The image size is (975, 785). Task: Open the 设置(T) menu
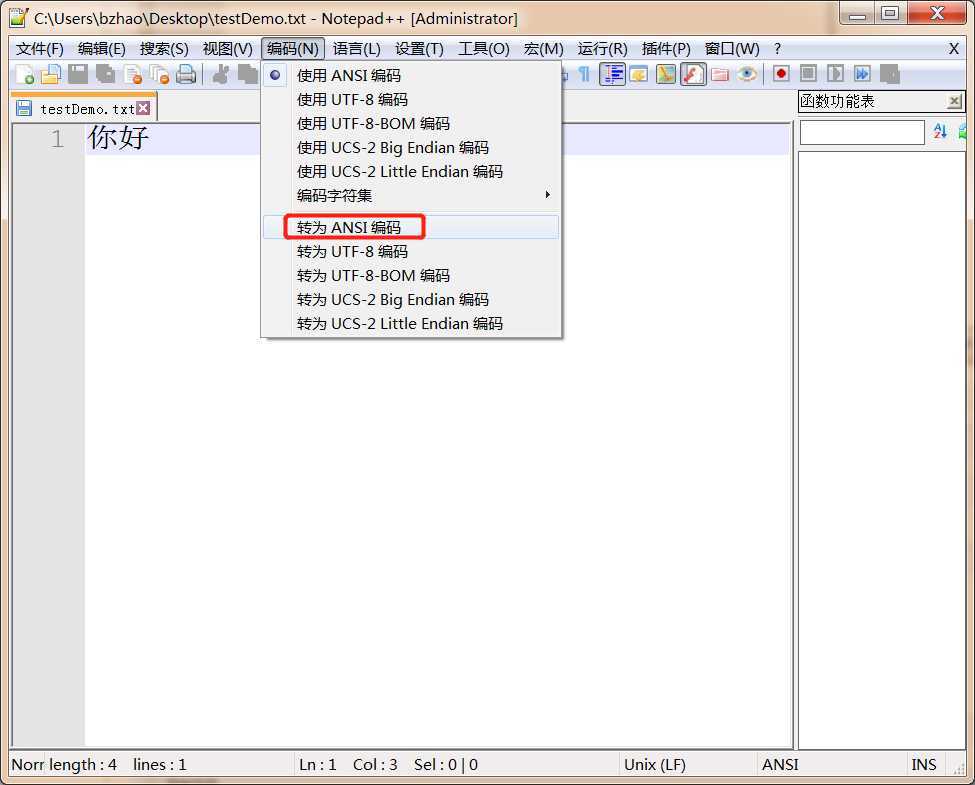(419, 49)
